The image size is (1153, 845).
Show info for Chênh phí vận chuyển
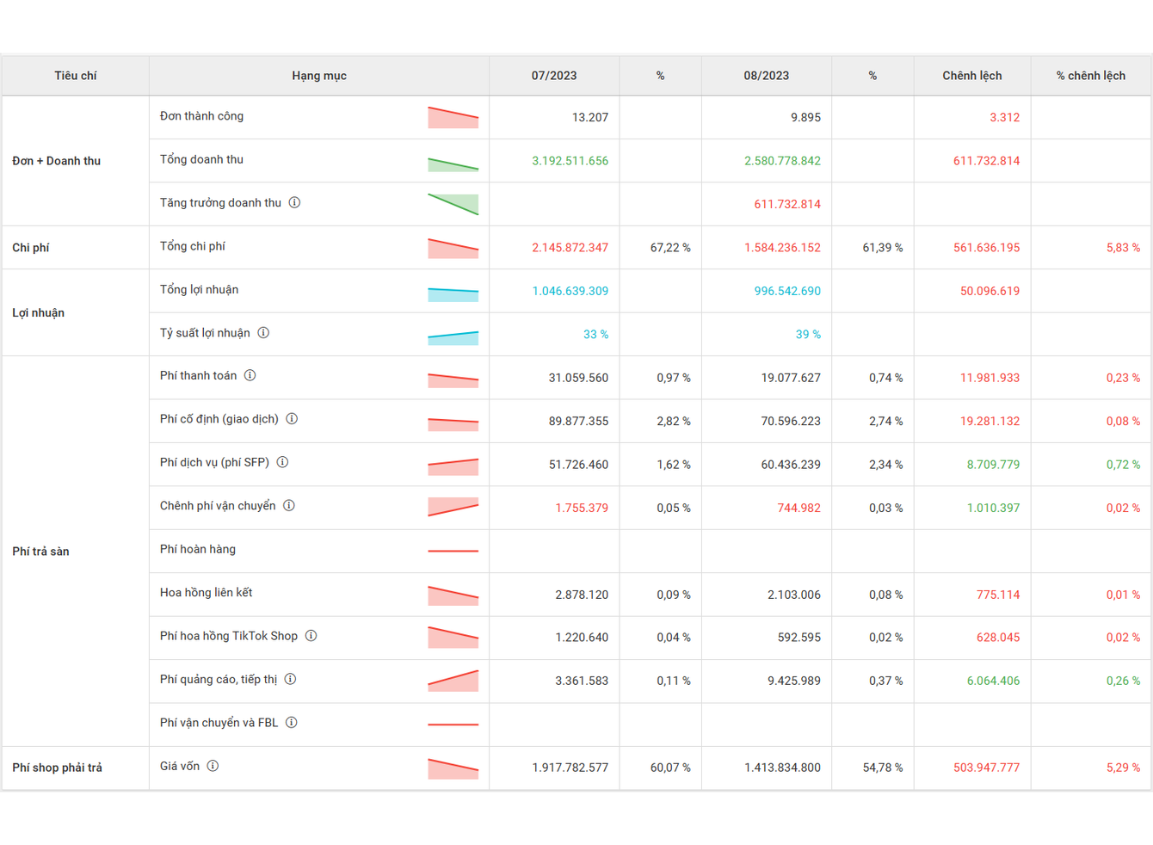coord(289,506)
